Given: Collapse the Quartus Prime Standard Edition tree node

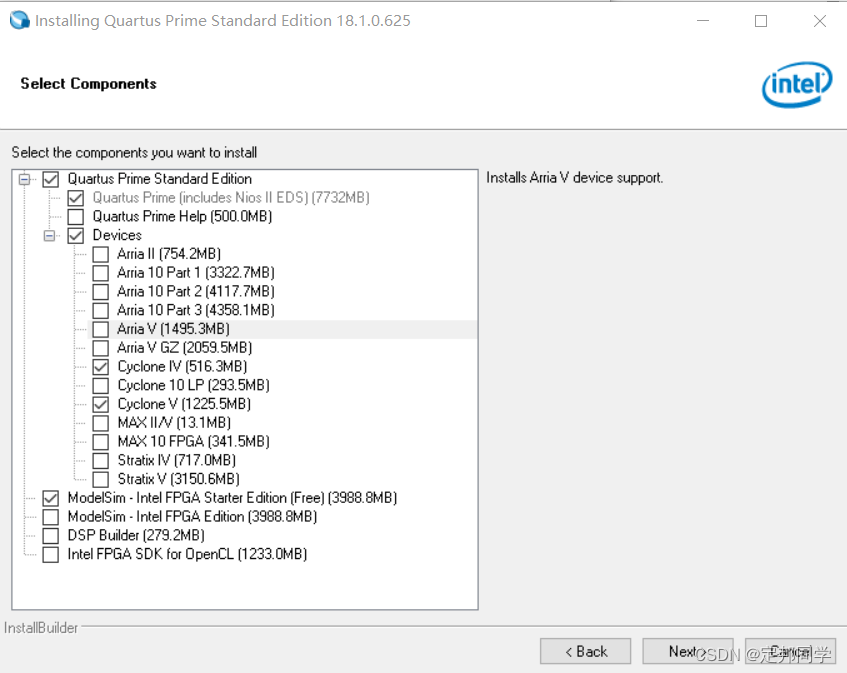Looking at the screenshot, I should tap(24, 179).
